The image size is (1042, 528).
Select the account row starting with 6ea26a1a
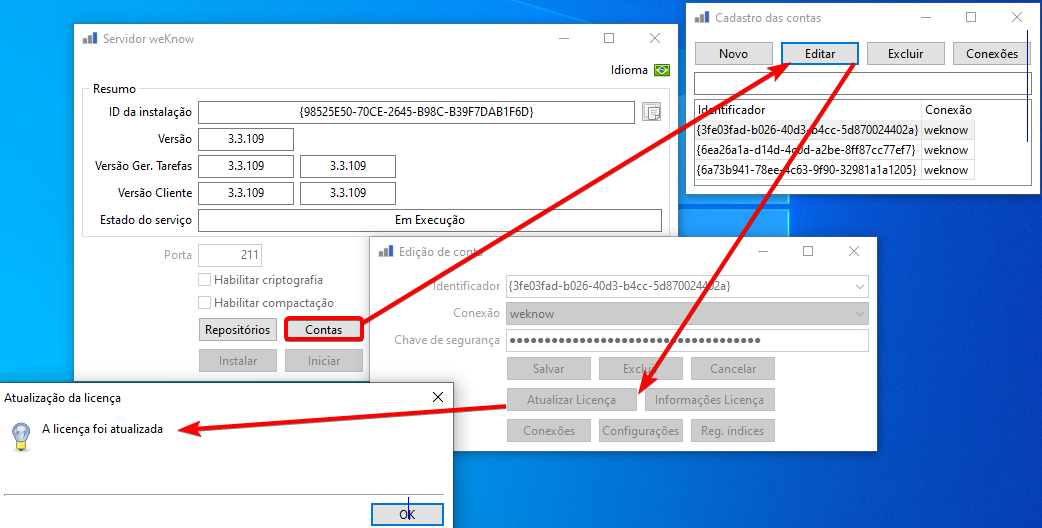pos(835,150)
